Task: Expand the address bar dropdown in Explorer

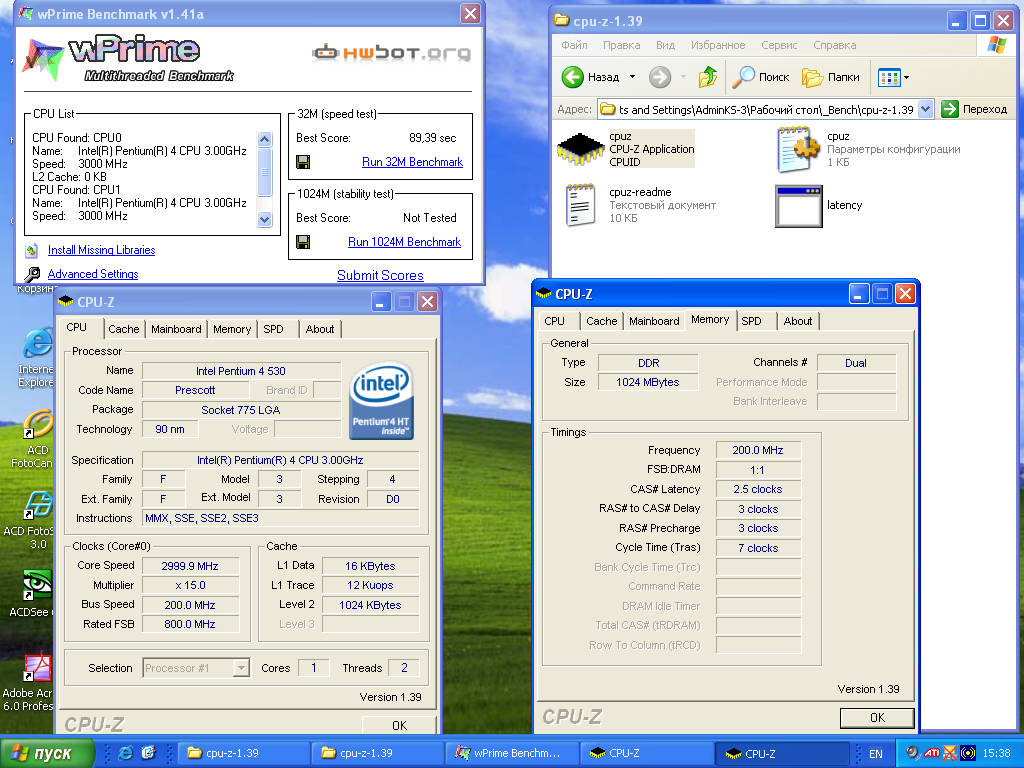Action: [x=925, y=109]
